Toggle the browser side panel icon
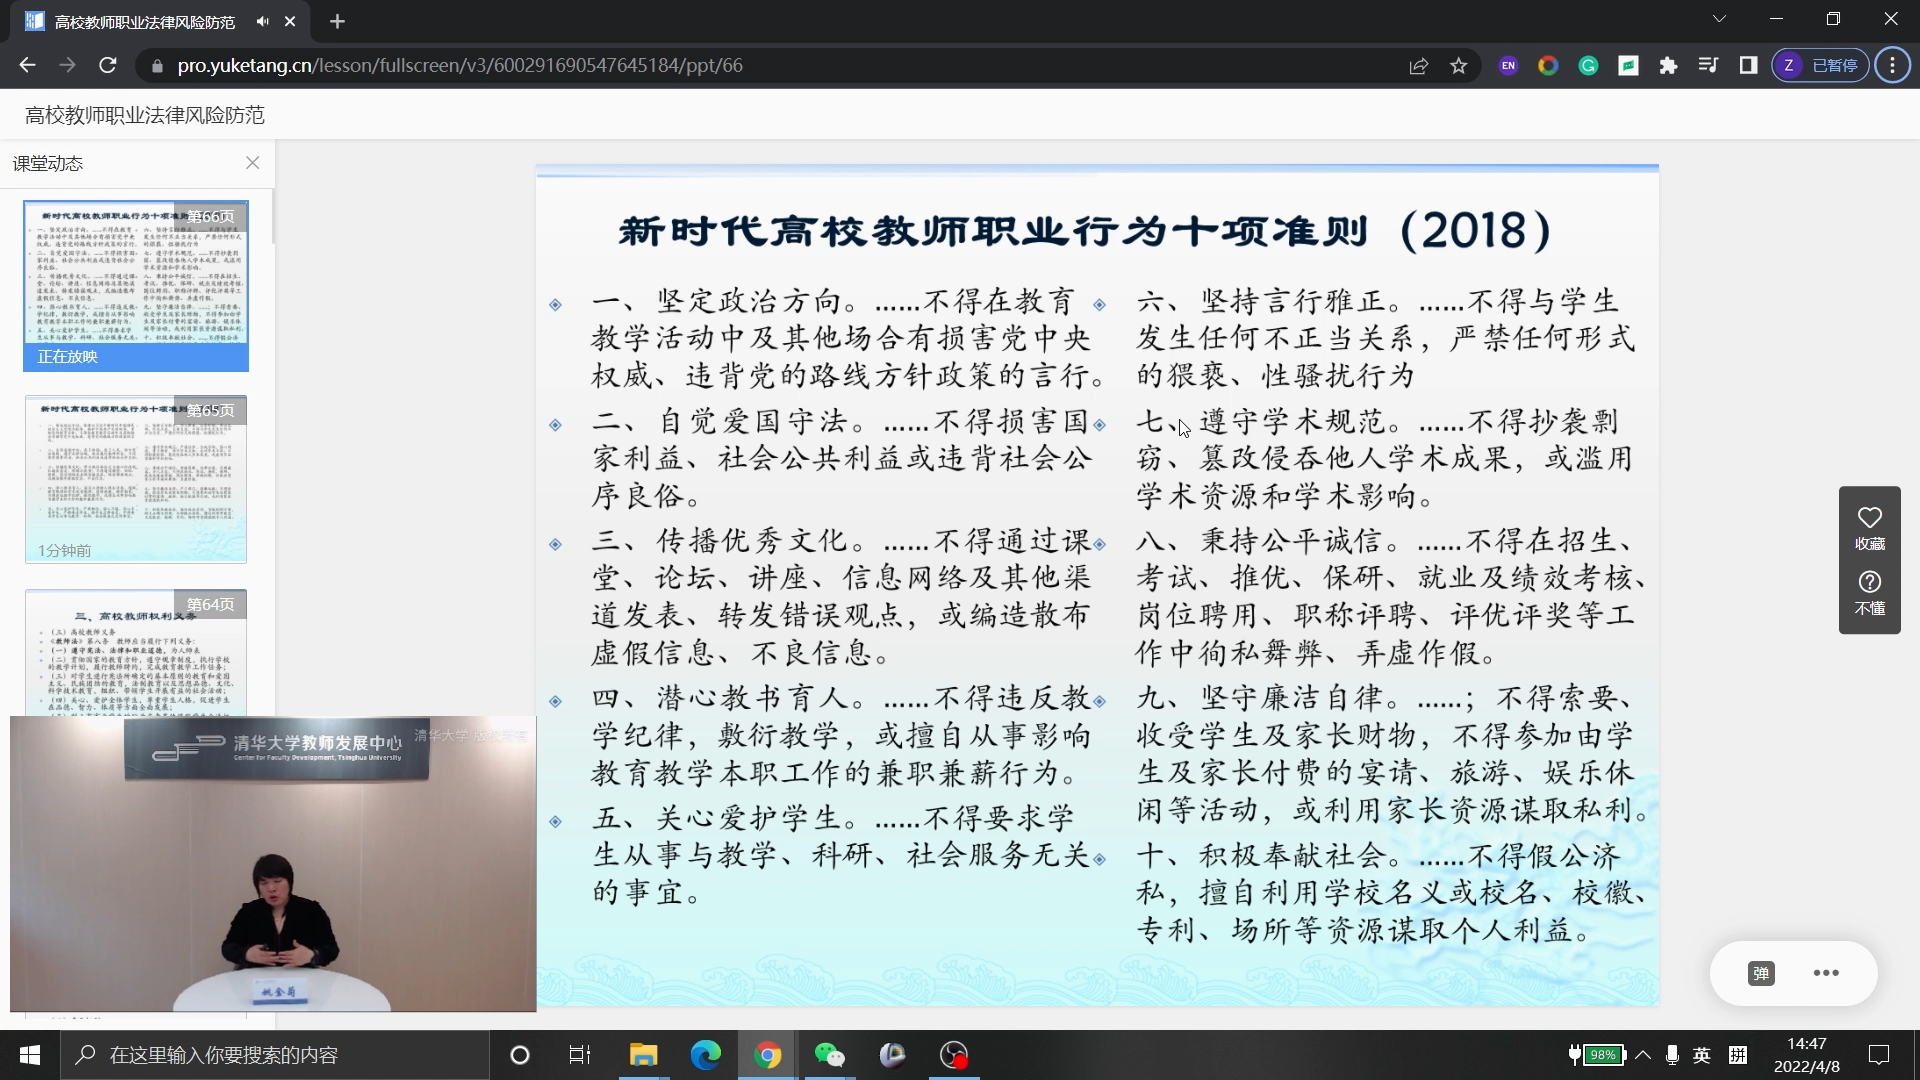The image size is (1920, 1080). point(1748,66)
